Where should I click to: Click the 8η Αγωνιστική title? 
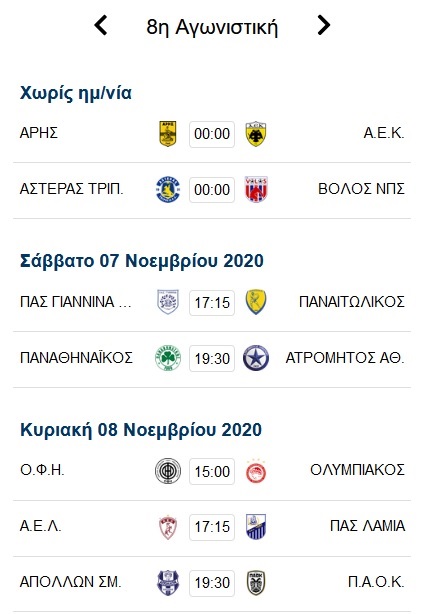pos(212,27)
